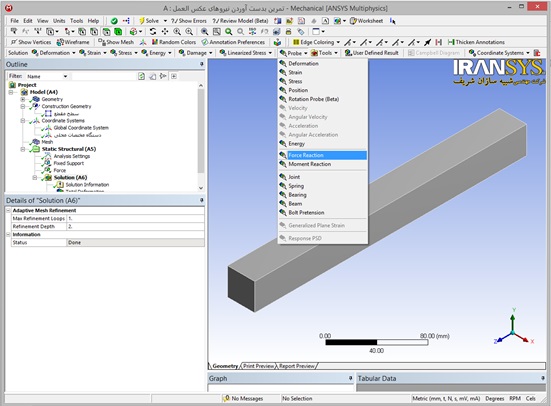551x406 pixels.
Task: Toggle Random Colors
Action: 174,42
